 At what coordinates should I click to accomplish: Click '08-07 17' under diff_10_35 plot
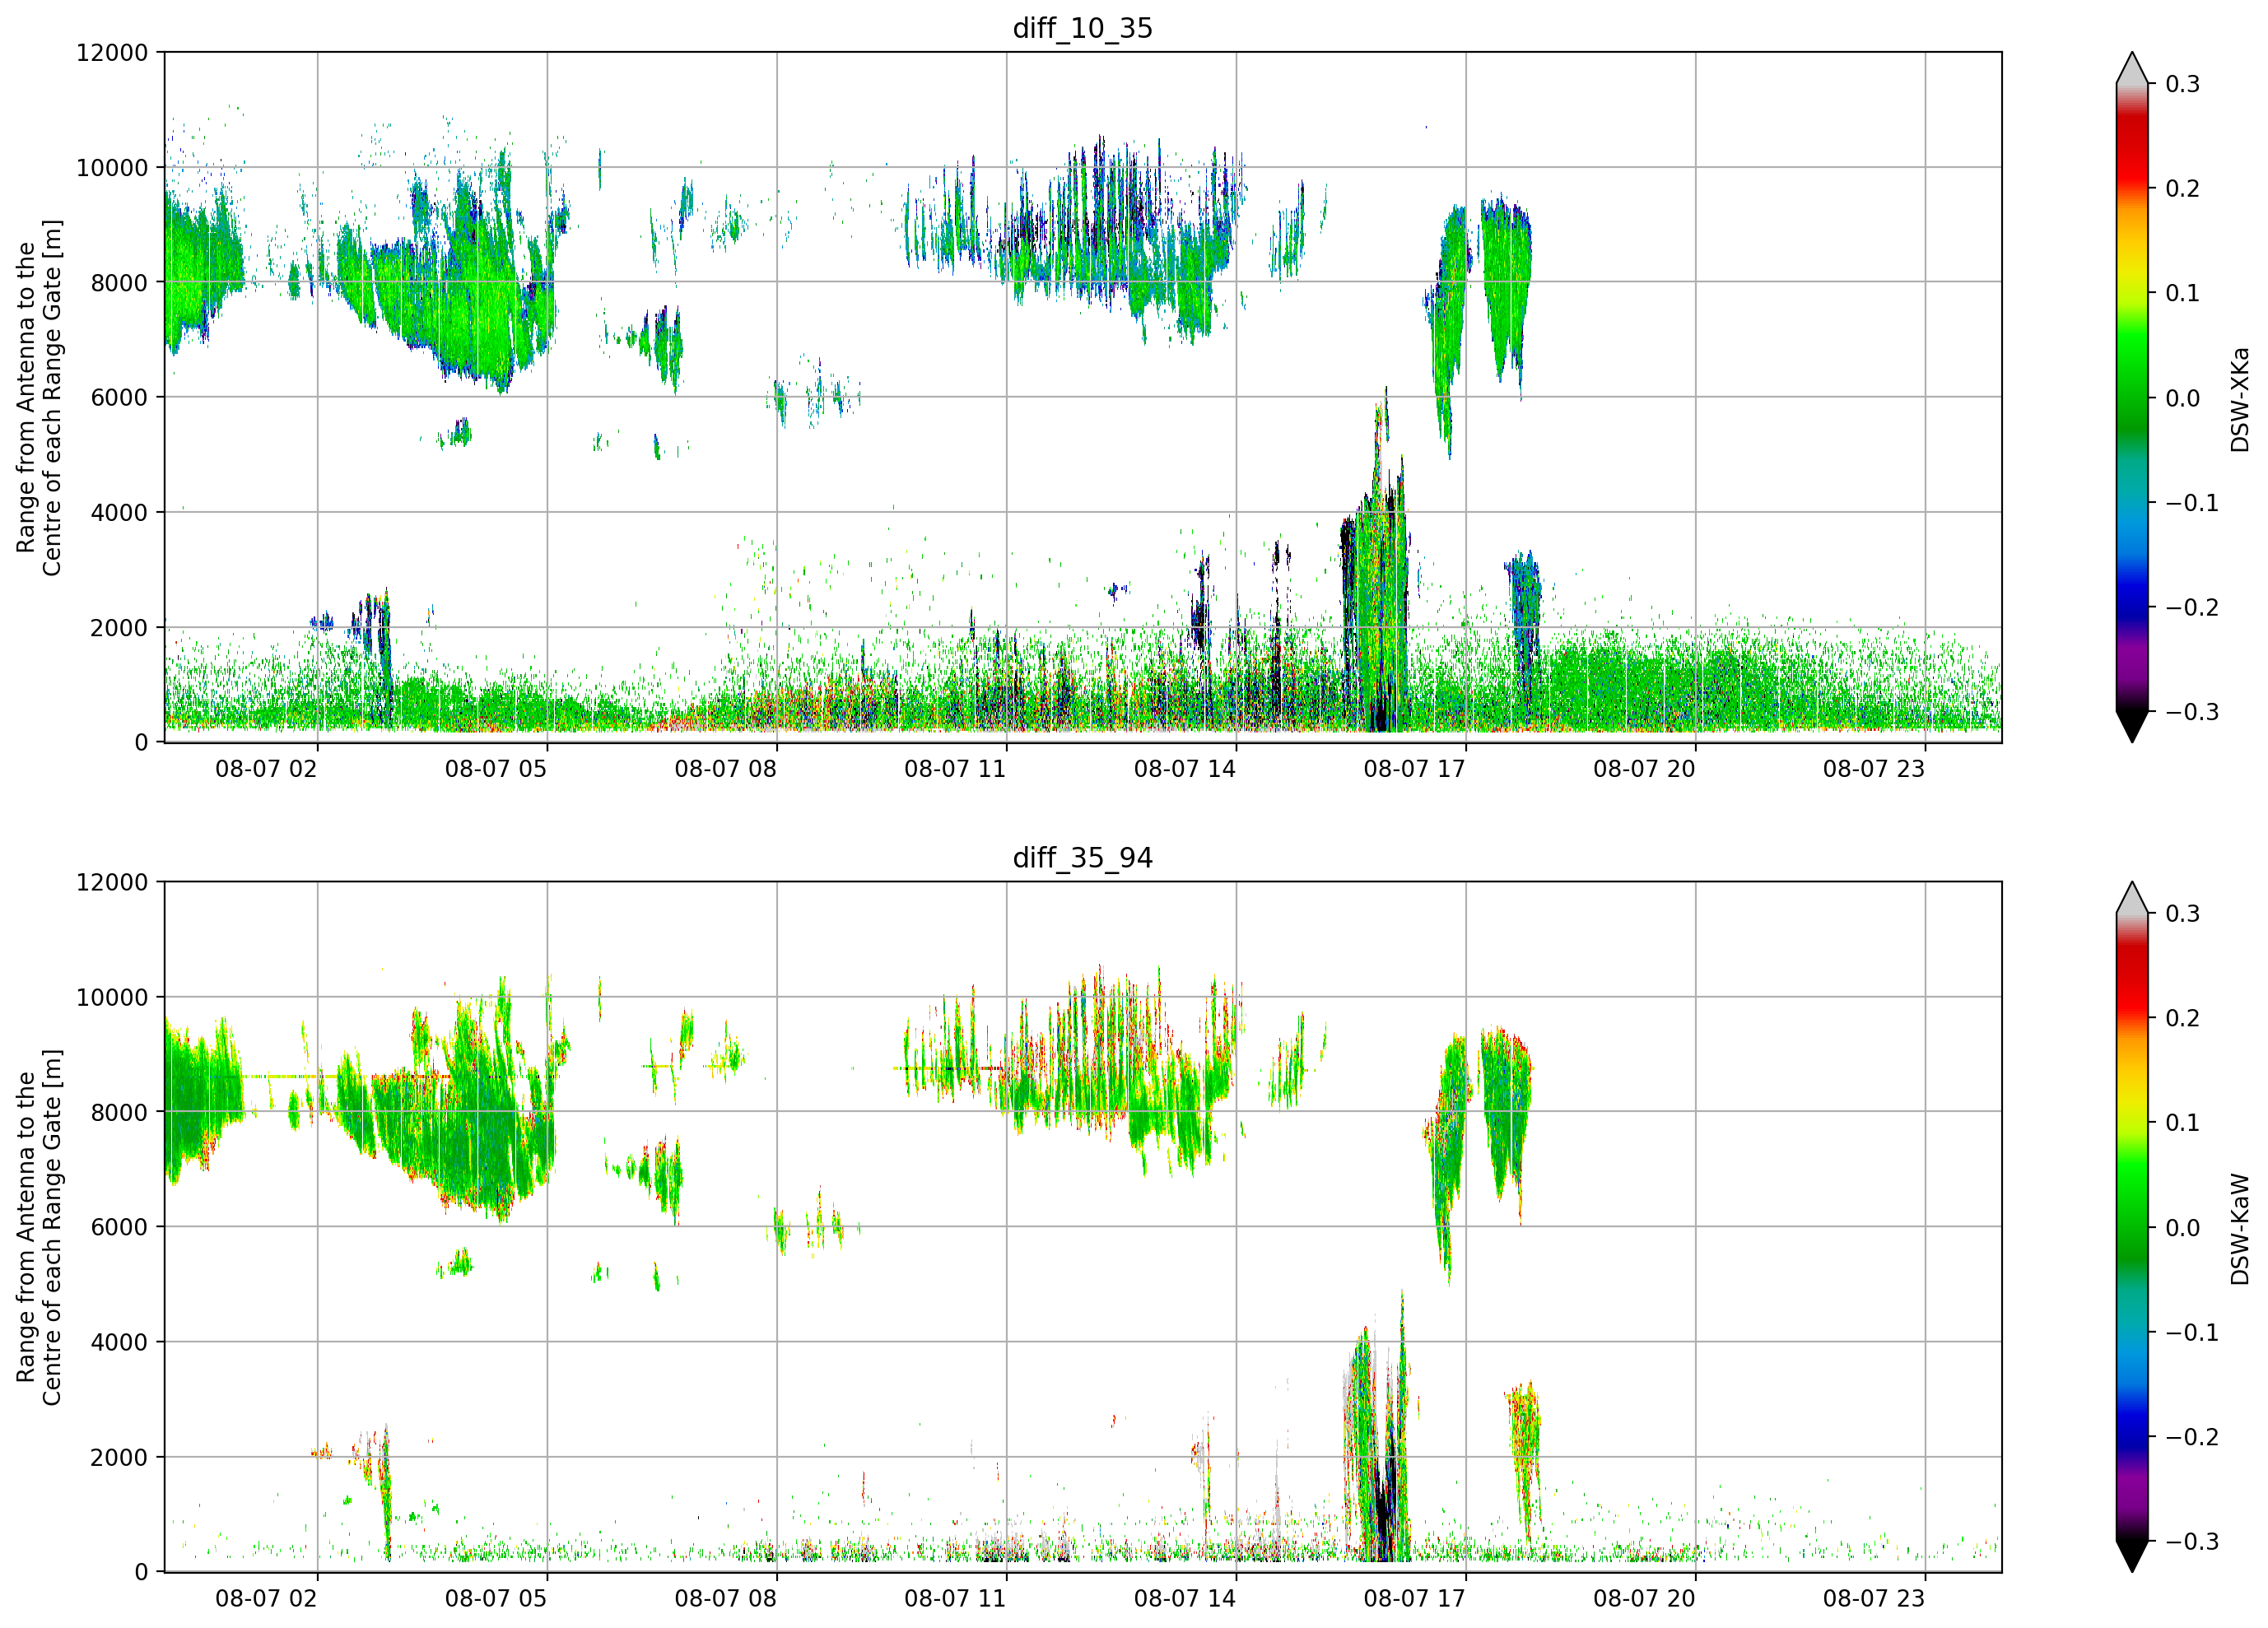pos(1414,769)
